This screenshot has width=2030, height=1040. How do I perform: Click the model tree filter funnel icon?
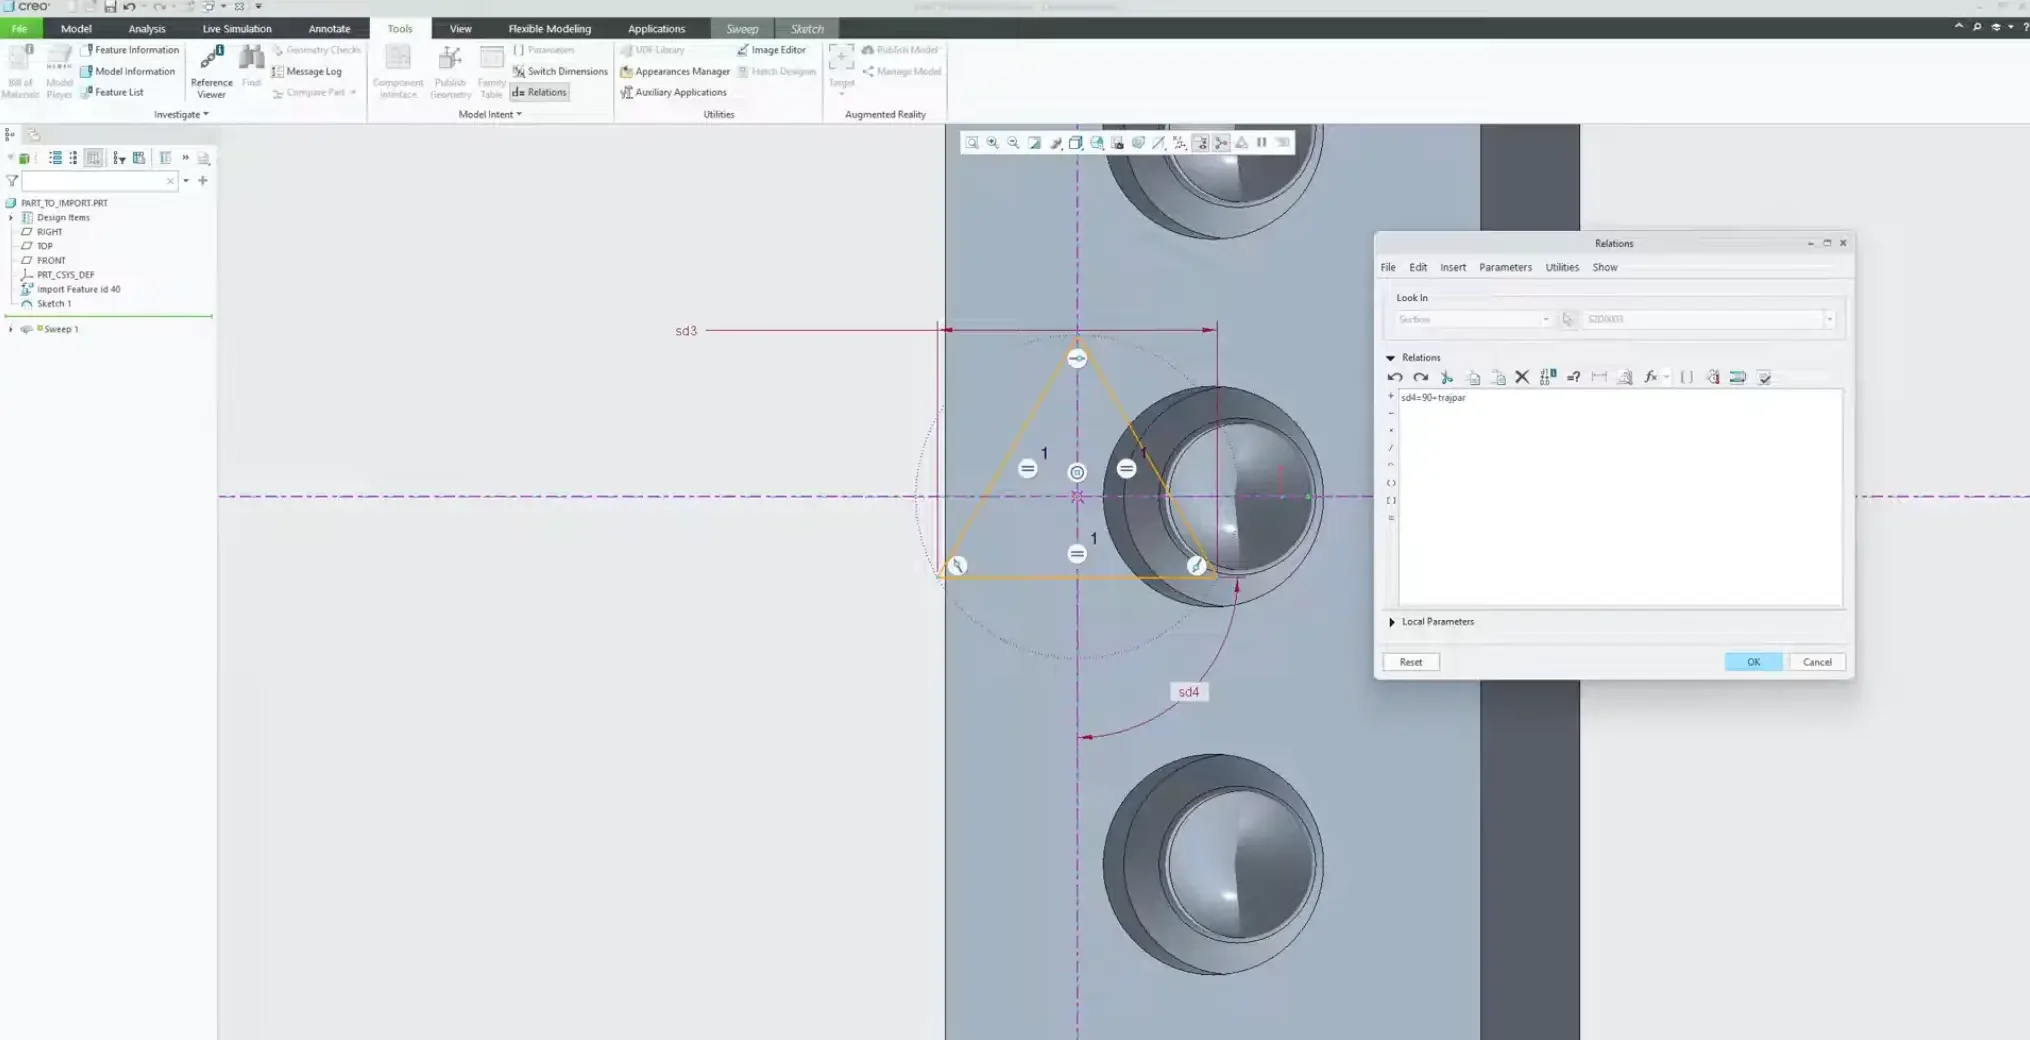click(x=12, y=181)
